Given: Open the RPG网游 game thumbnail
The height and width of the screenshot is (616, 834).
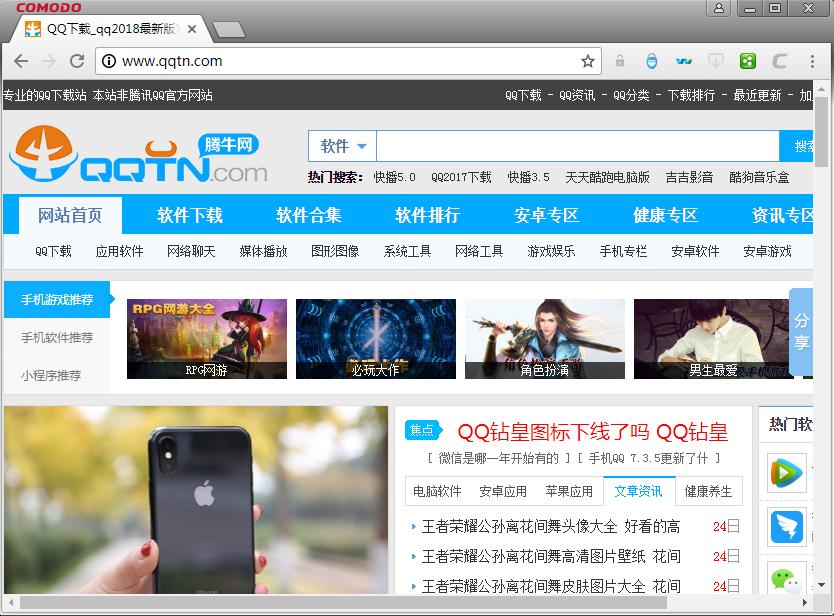Looking at the screenshot, I should [x=207, y=339].
